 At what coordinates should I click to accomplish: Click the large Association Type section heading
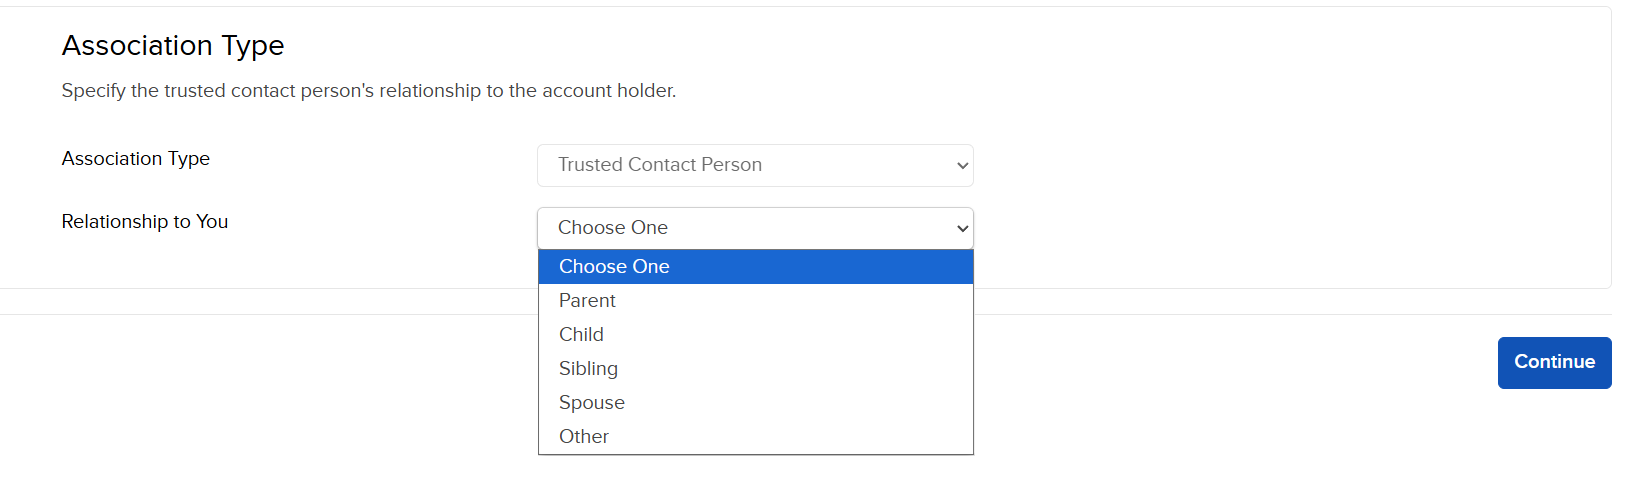tap(173, 46)
